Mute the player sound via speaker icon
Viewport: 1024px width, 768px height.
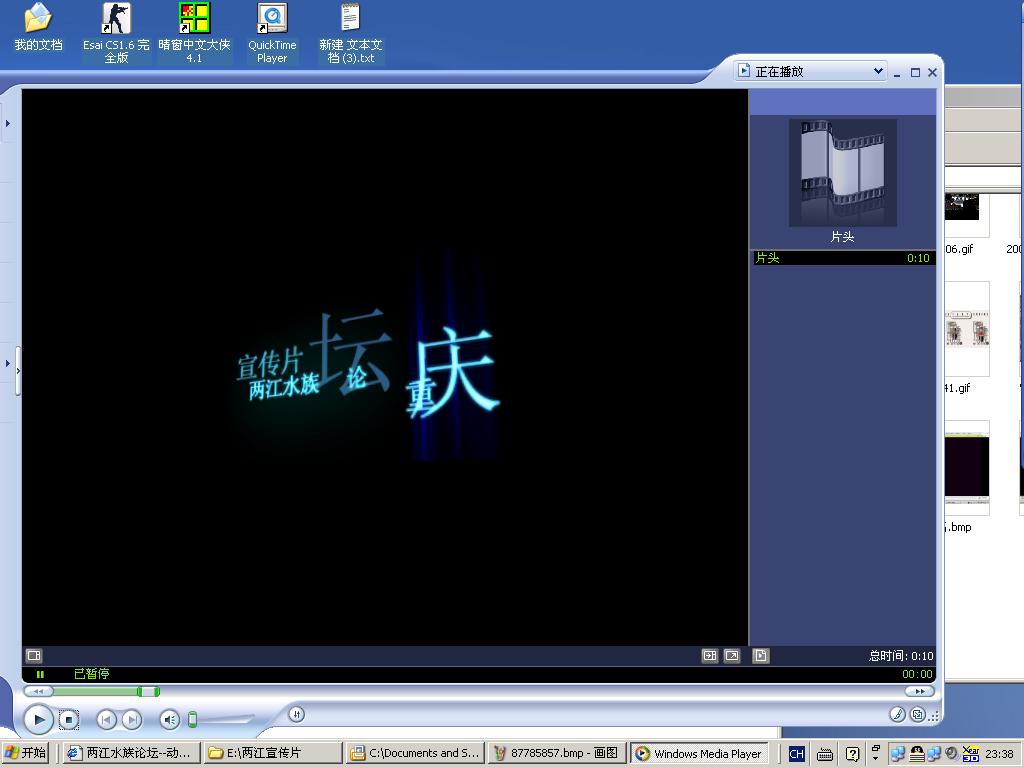click(x=169, y=719)
